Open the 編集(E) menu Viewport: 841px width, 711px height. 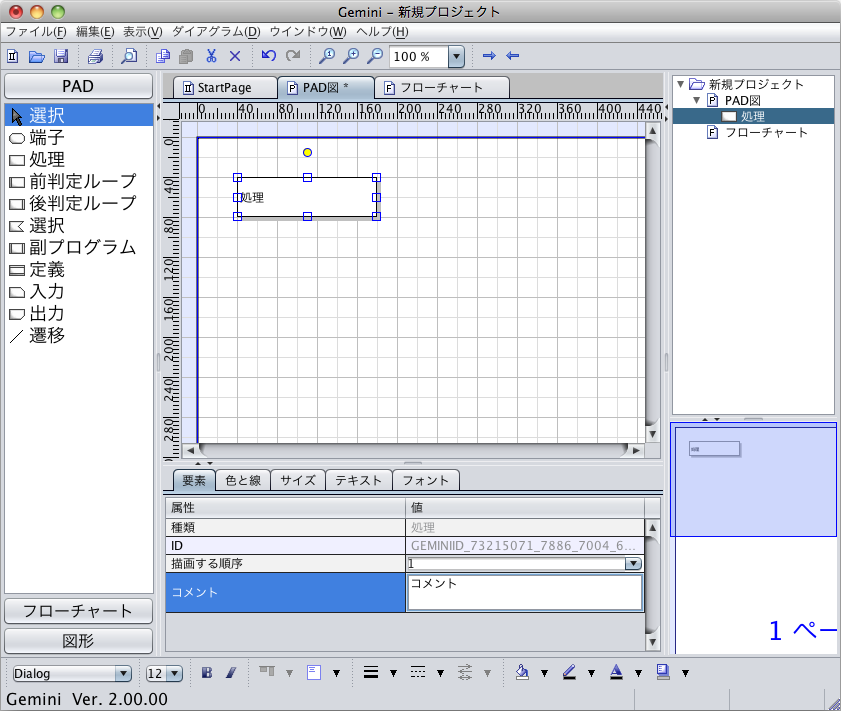click(95, 32)
